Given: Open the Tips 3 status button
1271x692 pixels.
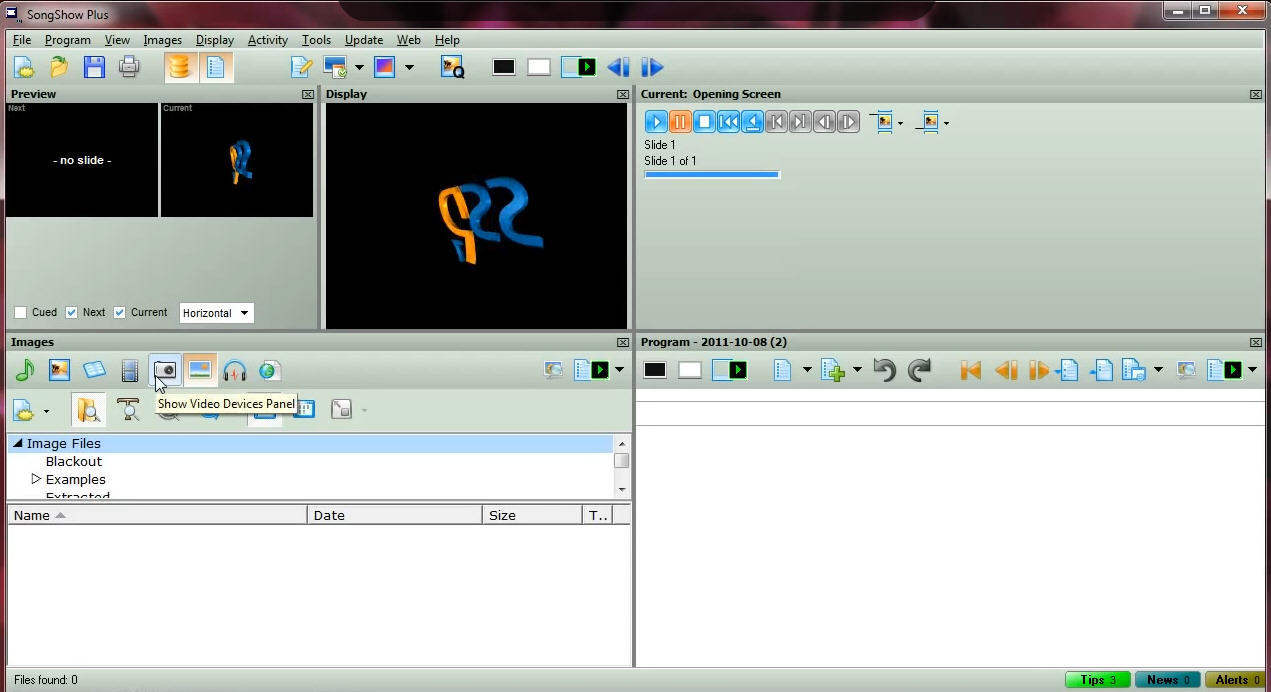Looking at the screenshot, I should click(x=1098, y=680).
